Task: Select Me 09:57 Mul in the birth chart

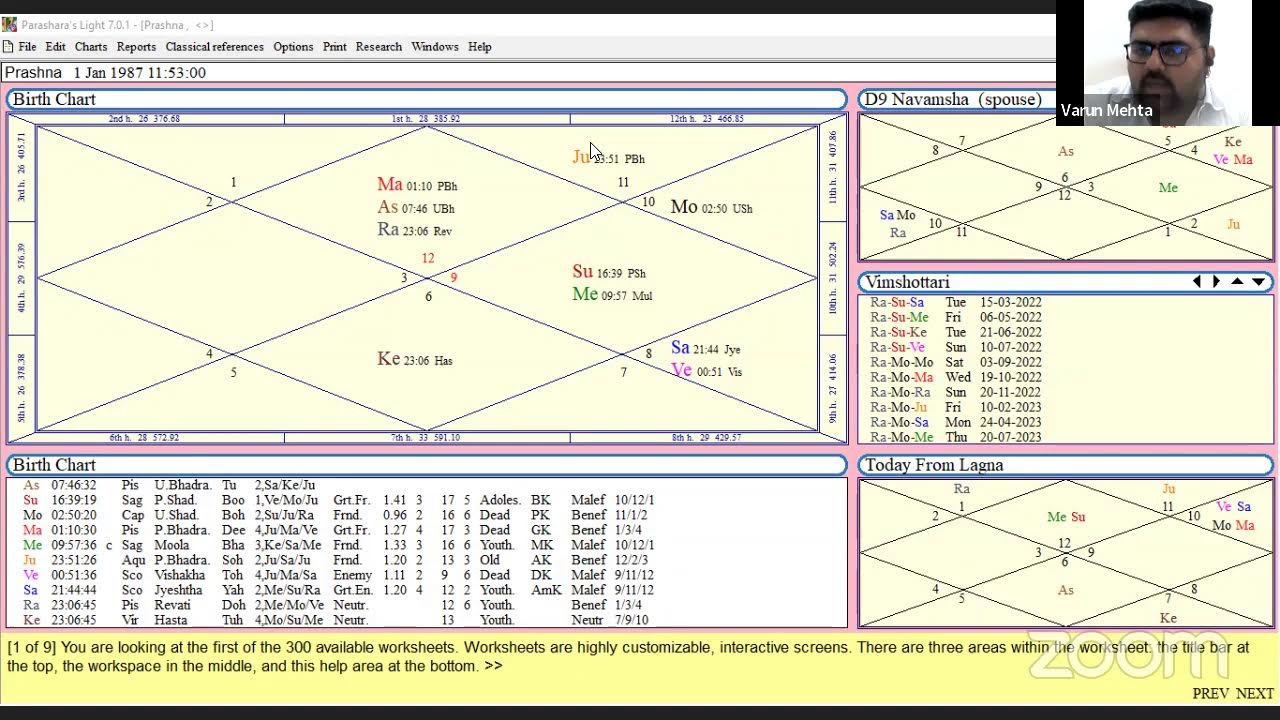Action: 612,295
